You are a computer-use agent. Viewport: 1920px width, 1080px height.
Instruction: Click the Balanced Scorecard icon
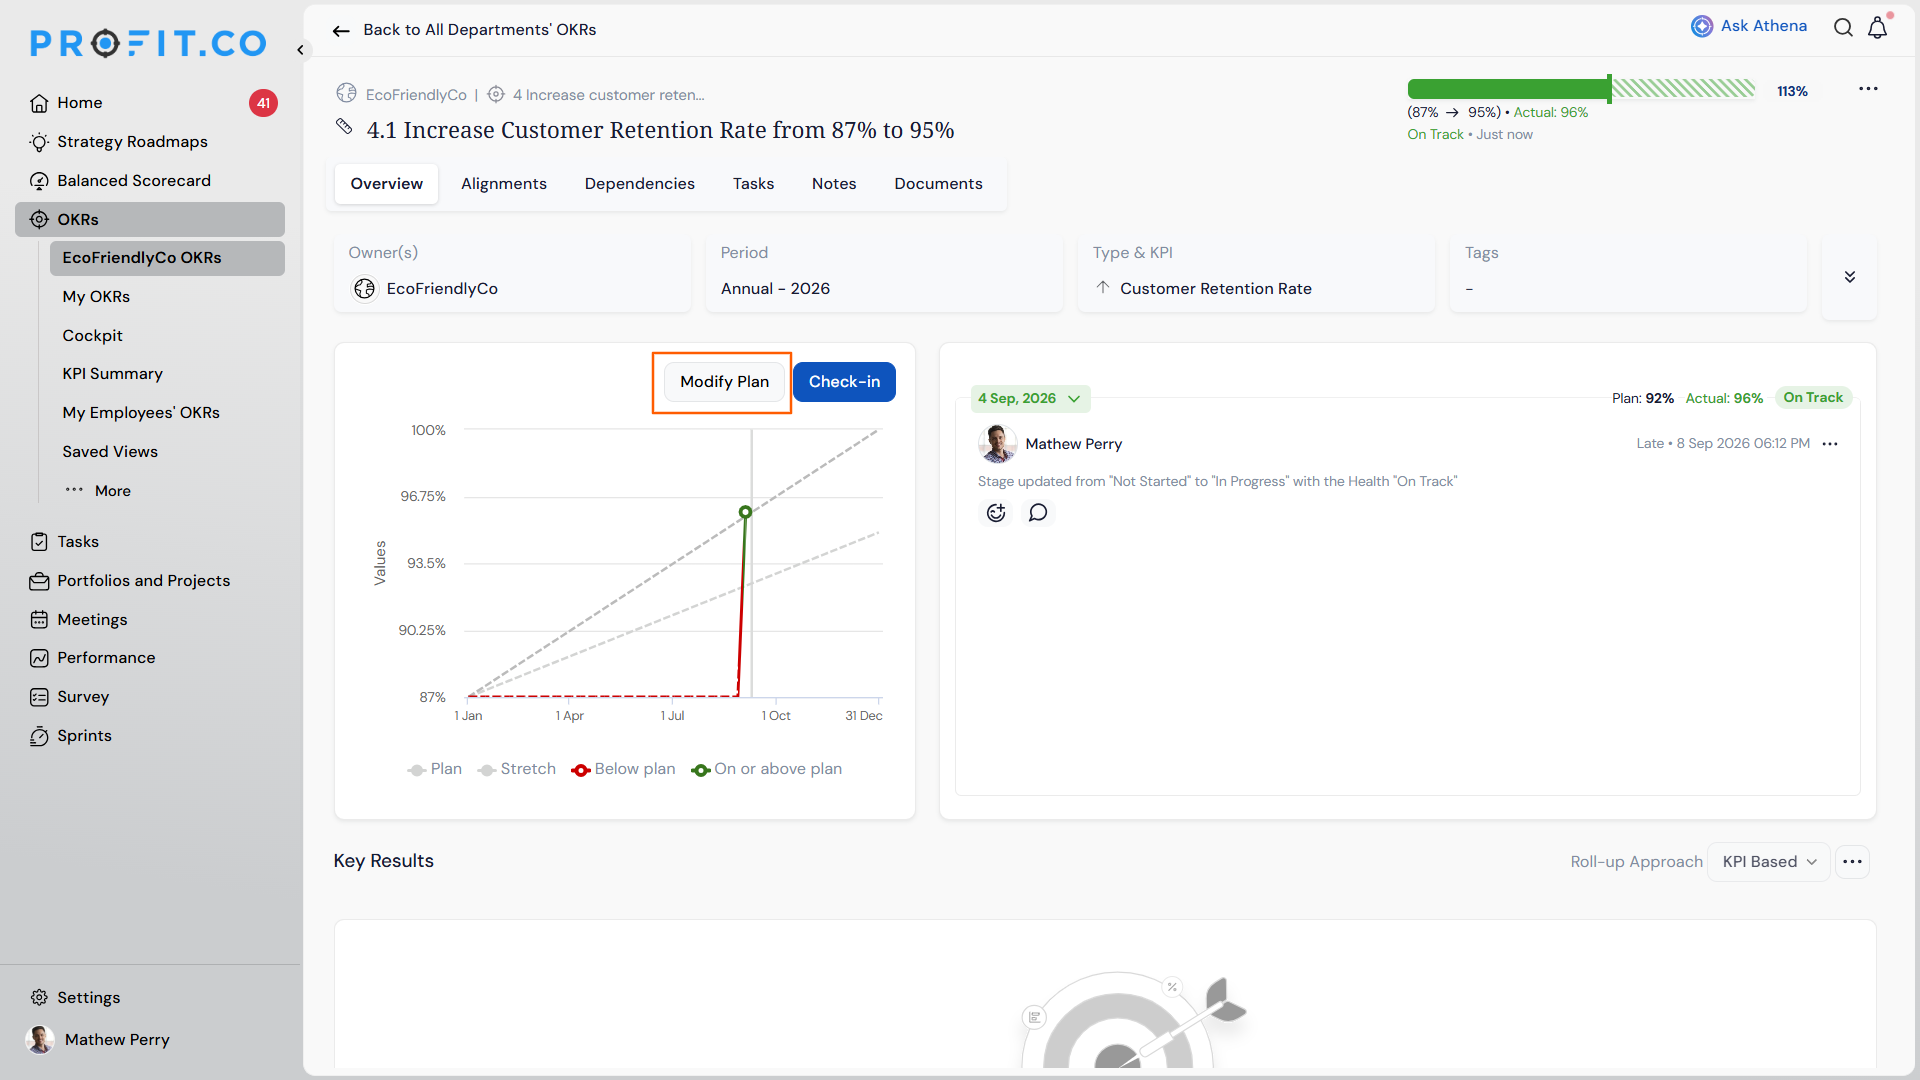click(39, 181)
